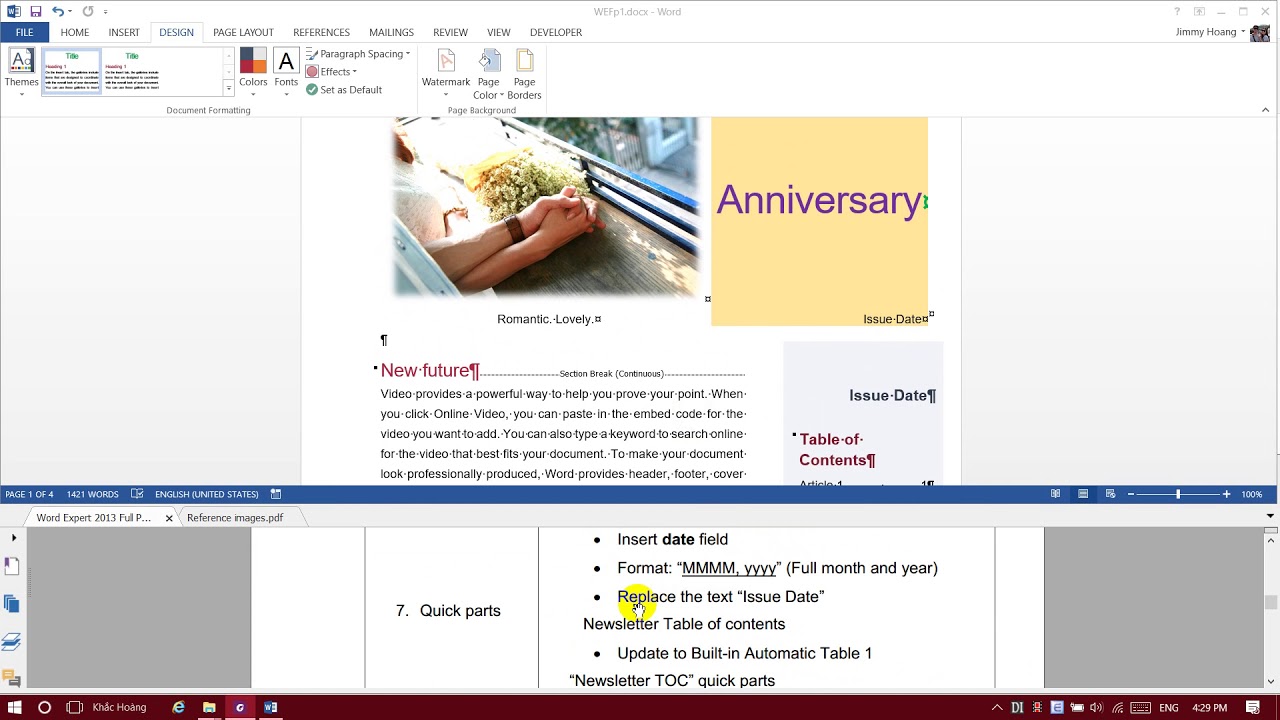This screenshot has height=720, width=1280.
Task: Switch to Word Expert 2013 Full P... tab
Action: pyautogui.click(x=93, y=518)
